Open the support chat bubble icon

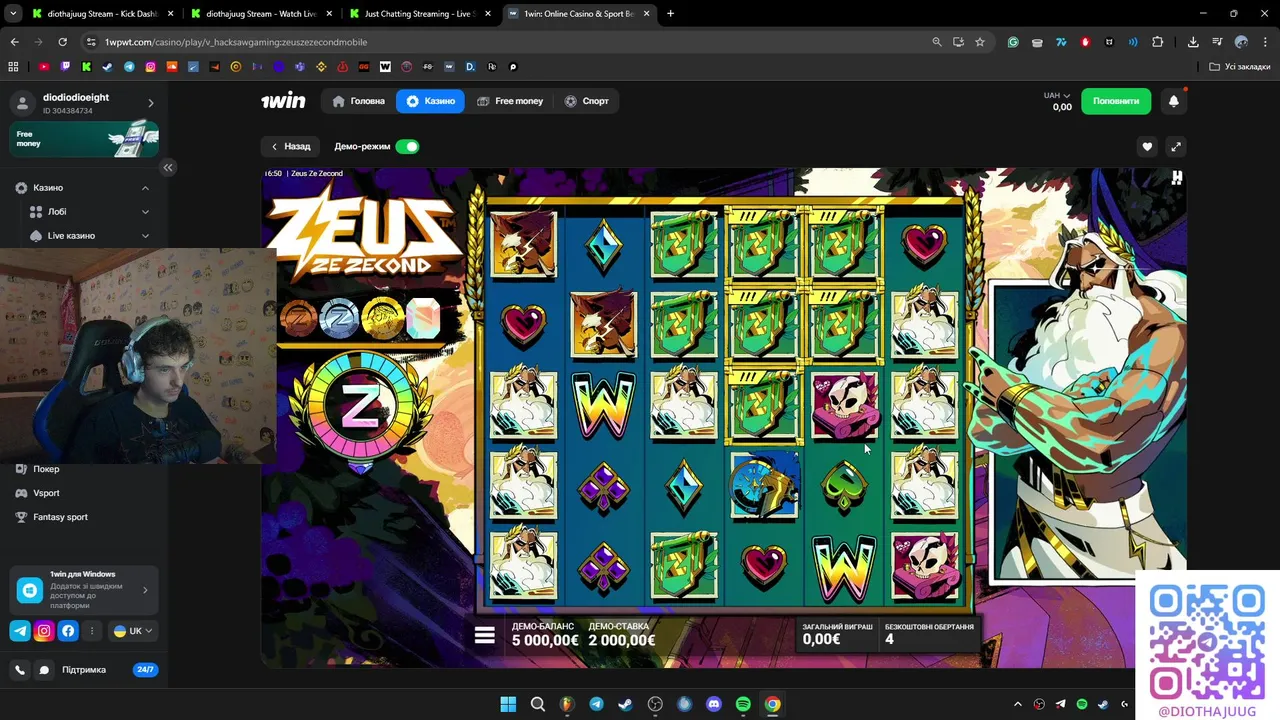point(44,670)
